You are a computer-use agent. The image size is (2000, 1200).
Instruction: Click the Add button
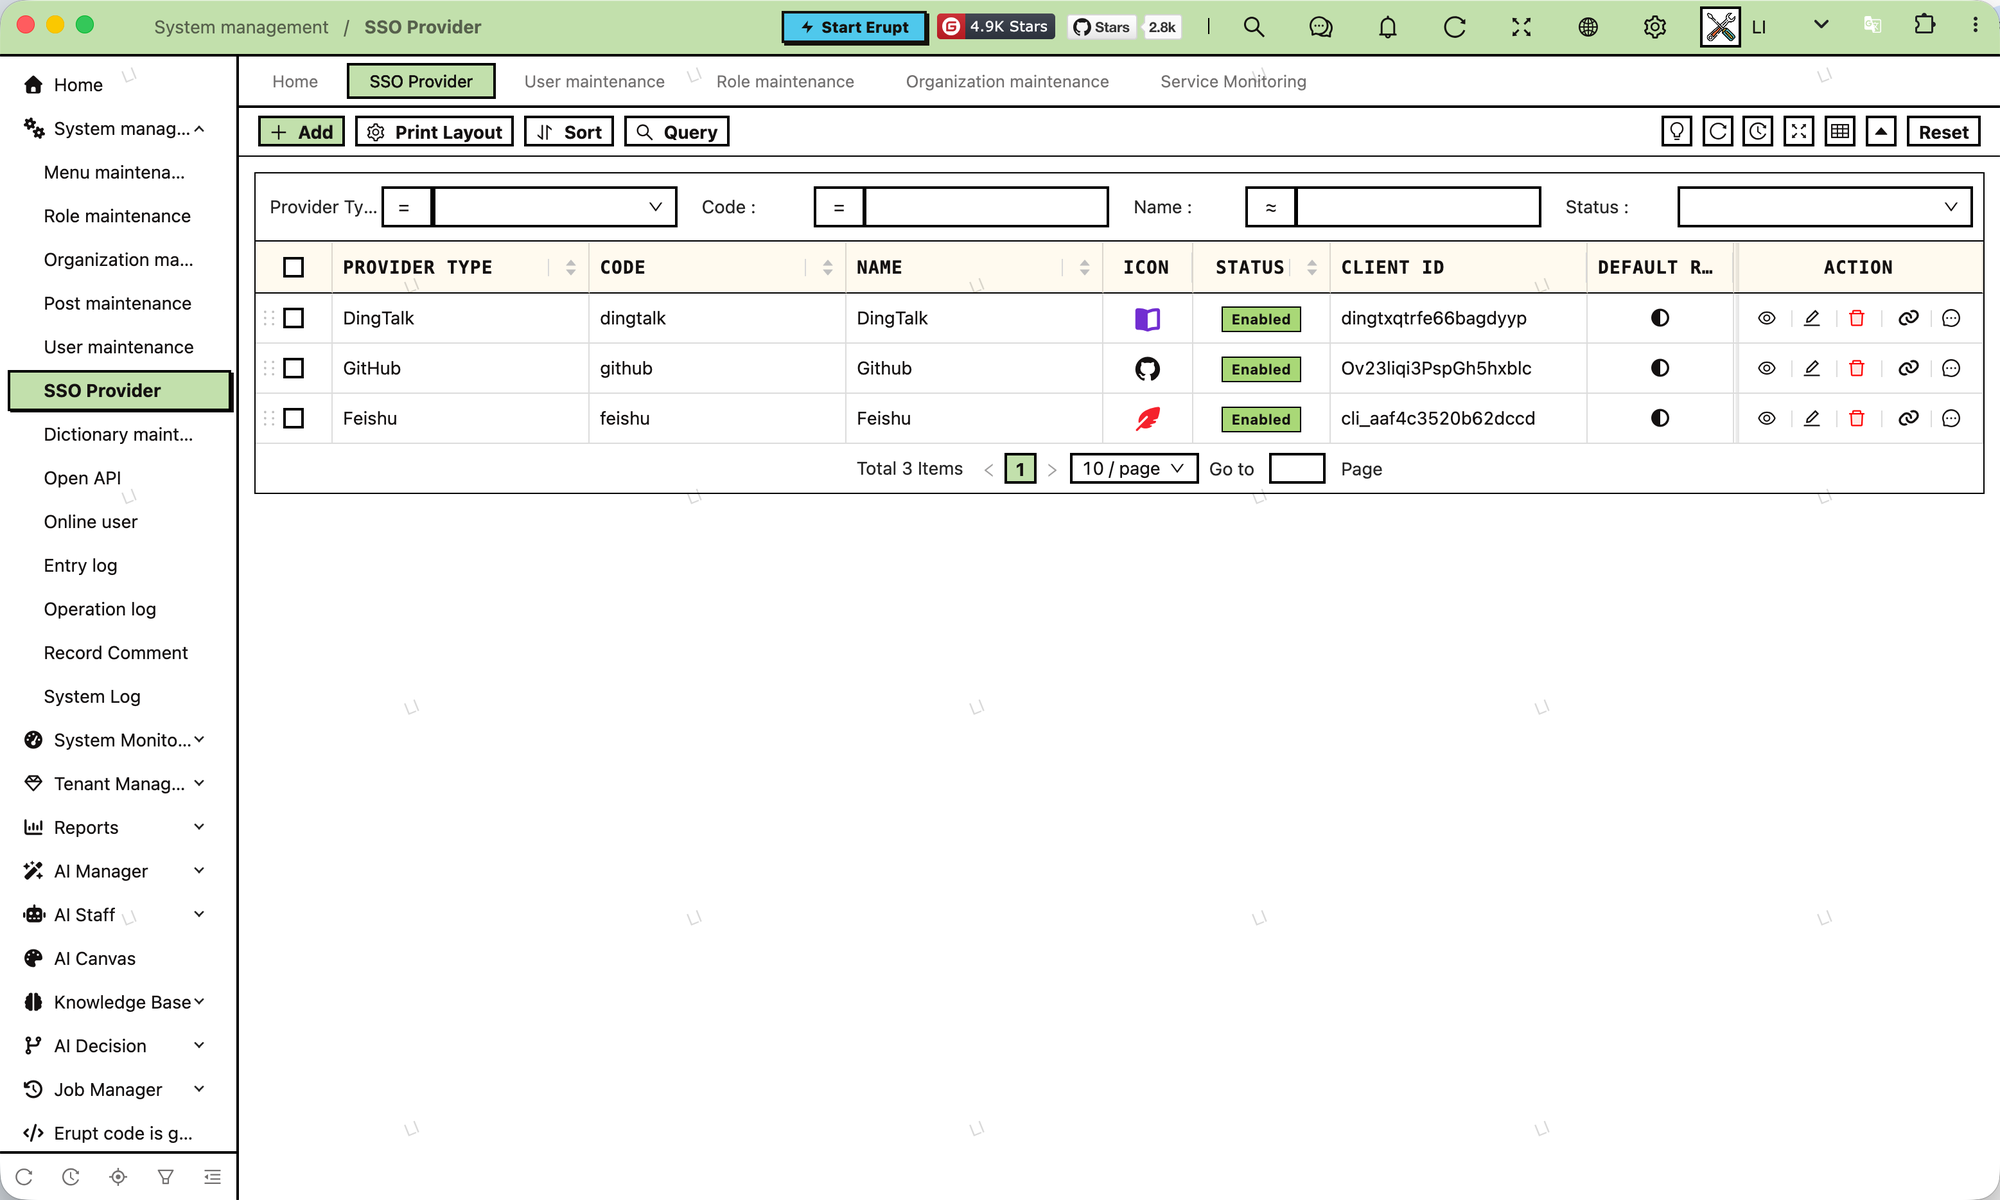[302, 132]
